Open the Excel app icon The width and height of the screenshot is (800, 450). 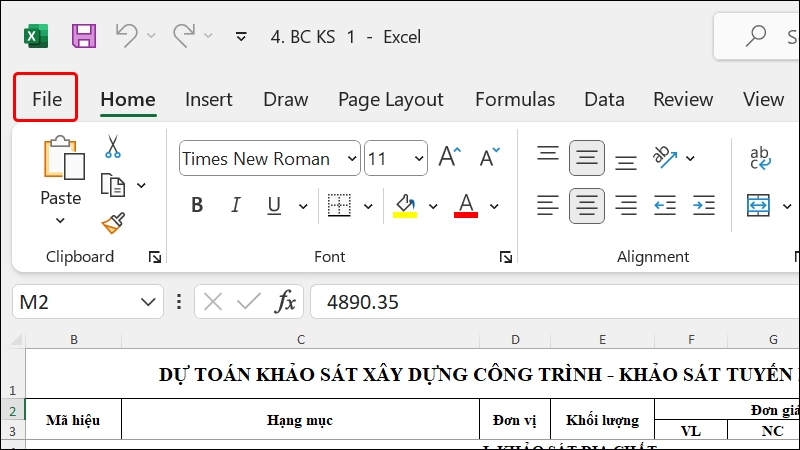(36, 37)
